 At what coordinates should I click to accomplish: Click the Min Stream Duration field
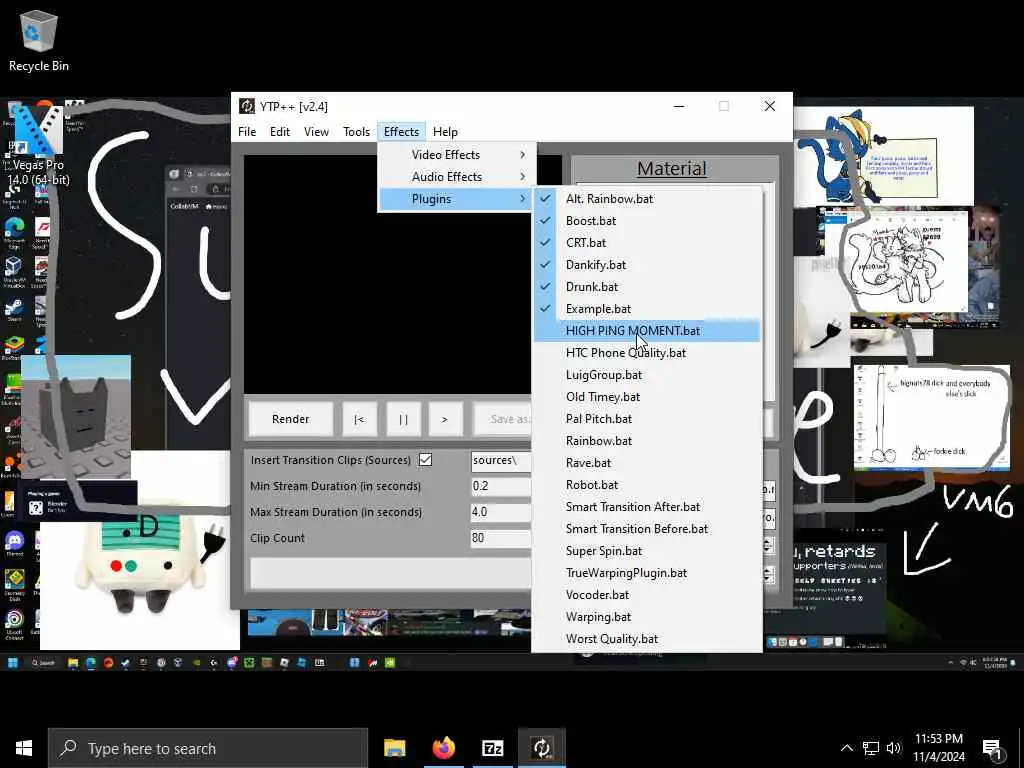coord(501,486)
